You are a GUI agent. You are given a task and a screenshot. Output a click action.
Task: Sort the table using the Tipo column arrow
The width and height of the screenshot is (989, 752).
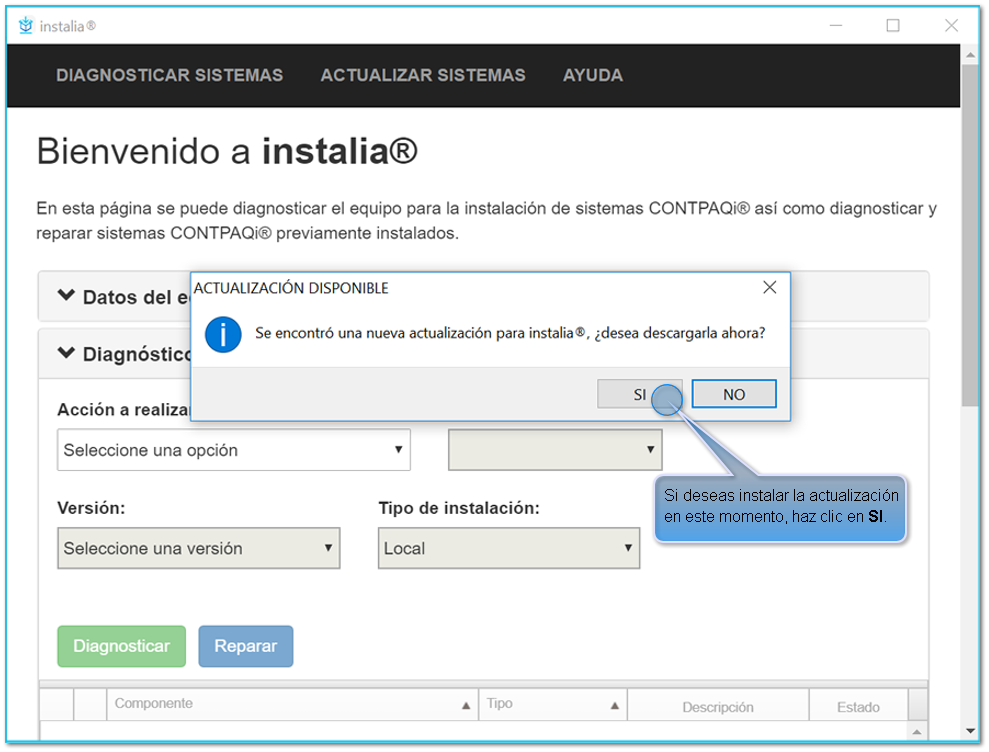pyautogui.click(x=615, y=705)
